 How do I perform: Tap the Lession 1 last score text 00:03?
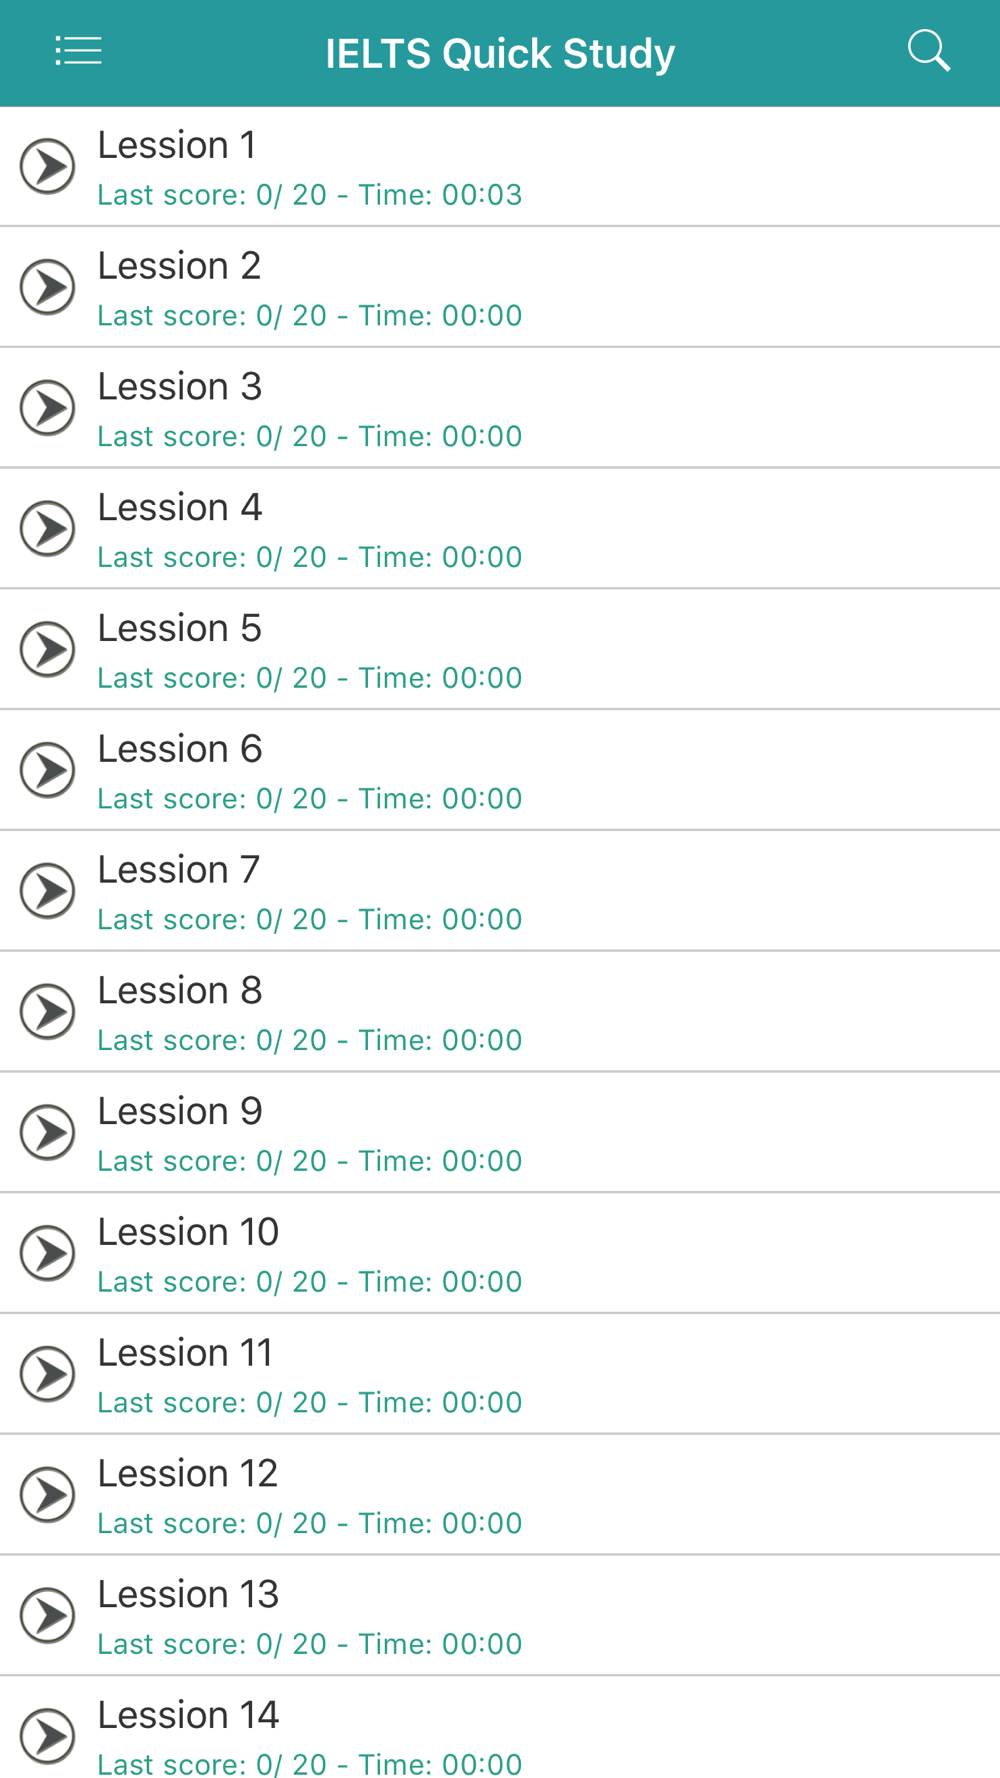(482, 195)
